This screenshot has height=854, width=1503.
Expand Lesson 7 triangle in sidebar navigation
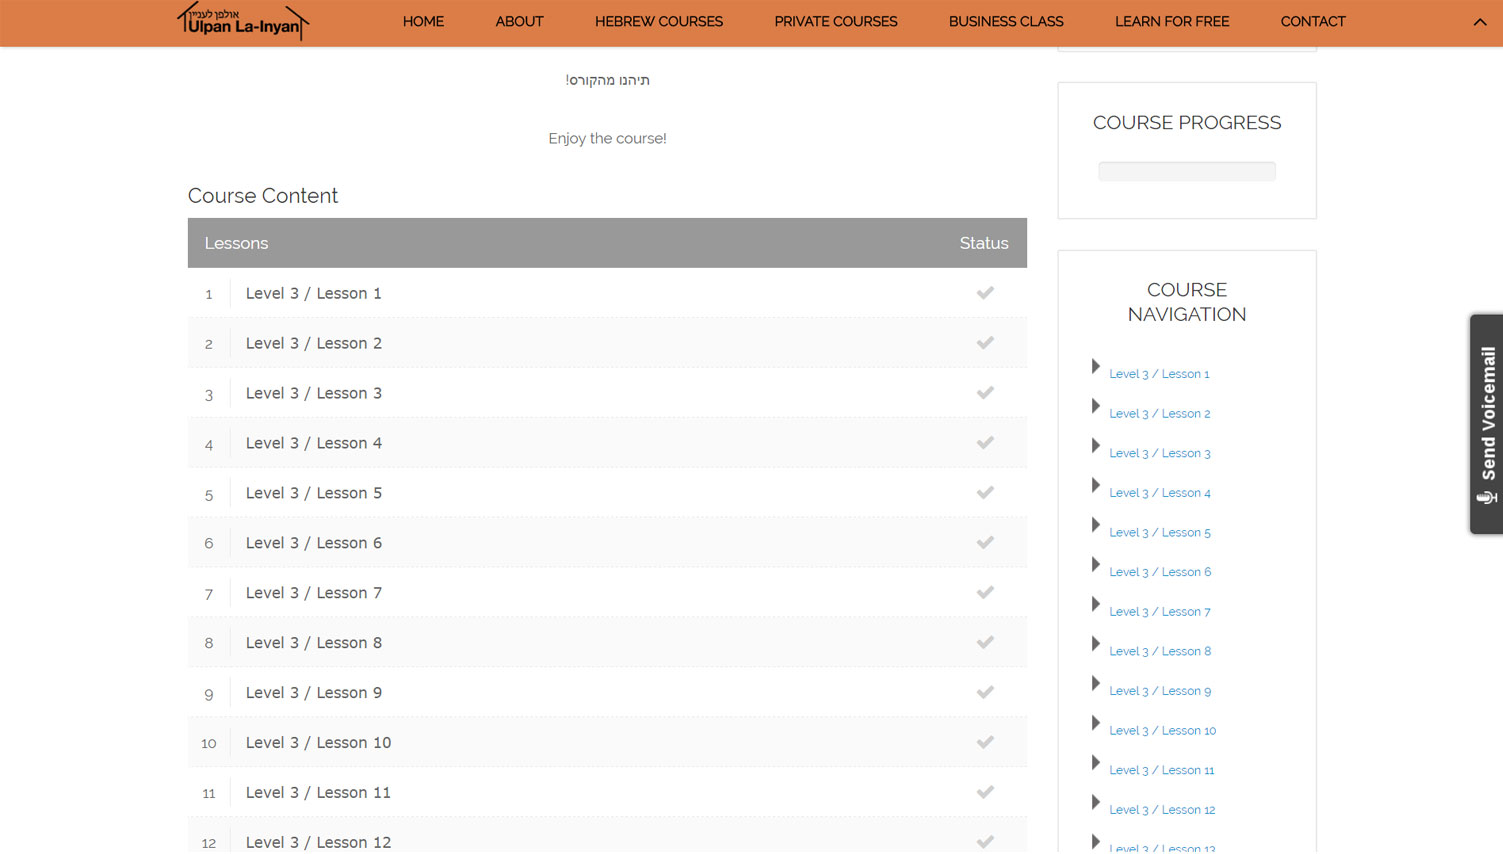[x=1096, y=604]
